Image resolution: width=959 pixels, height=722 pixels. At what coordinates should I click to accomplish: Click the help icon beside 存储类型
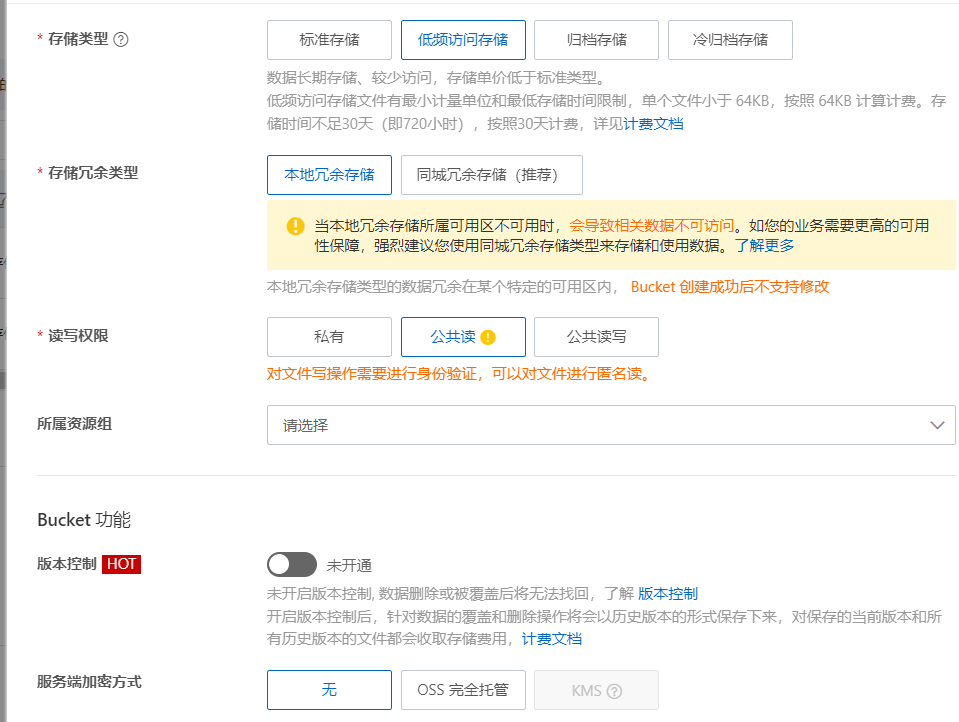click(121, 40)
